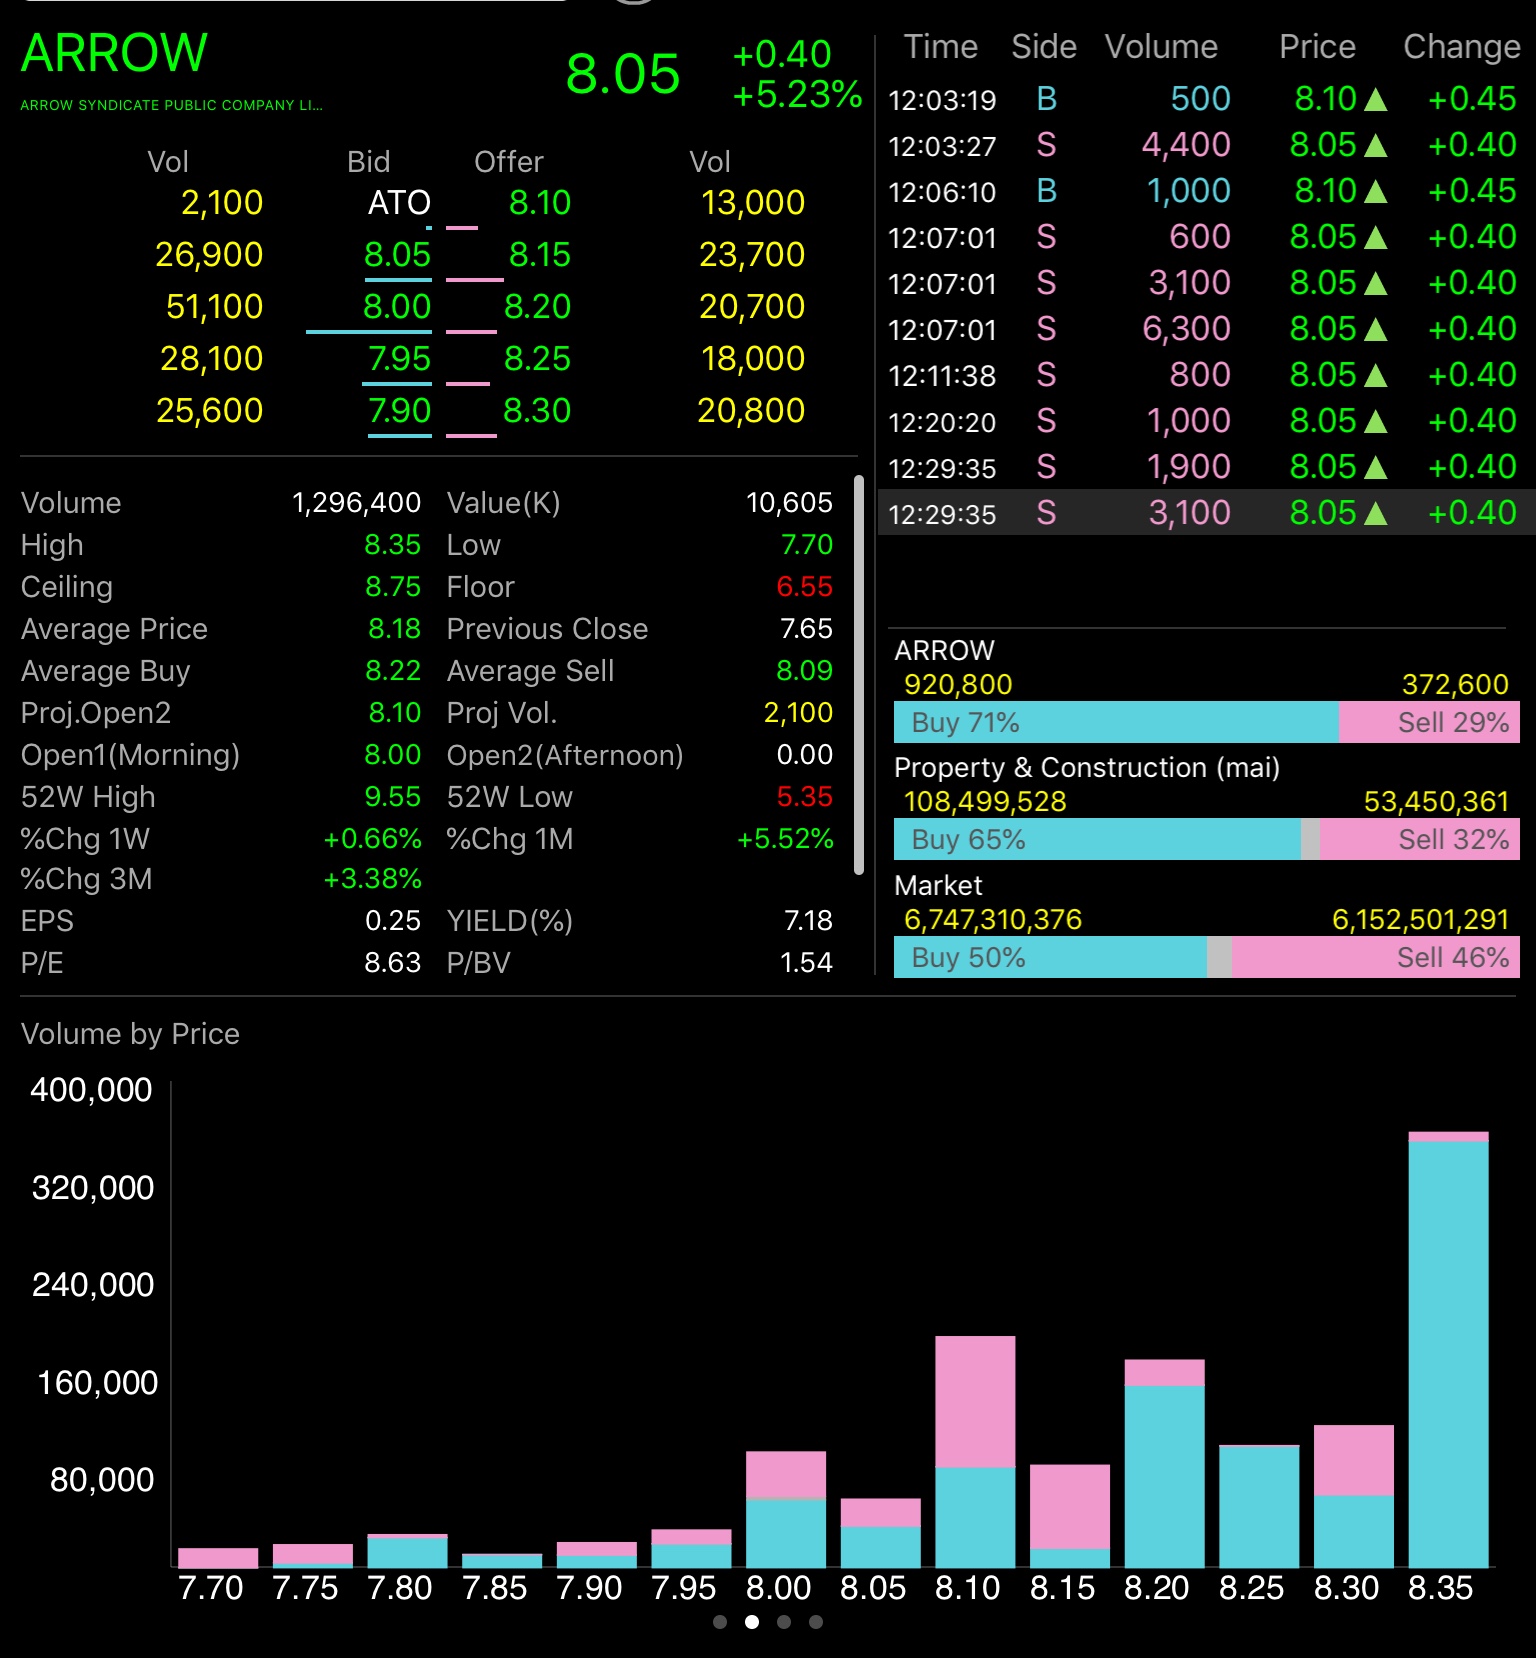
Task: Select the Proj.Open2 value 8.10
Action: coord(395,713)
